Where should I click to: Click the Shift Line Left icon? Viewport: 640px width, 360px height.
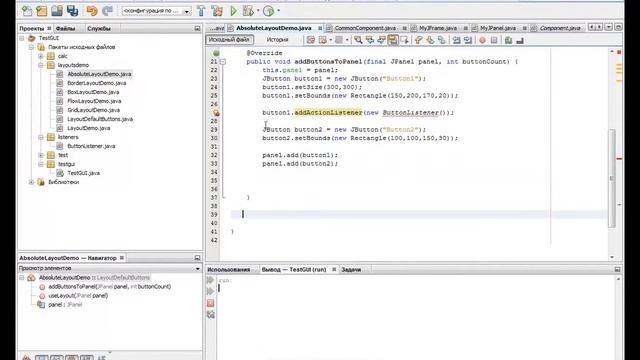(x=456, y=40)
